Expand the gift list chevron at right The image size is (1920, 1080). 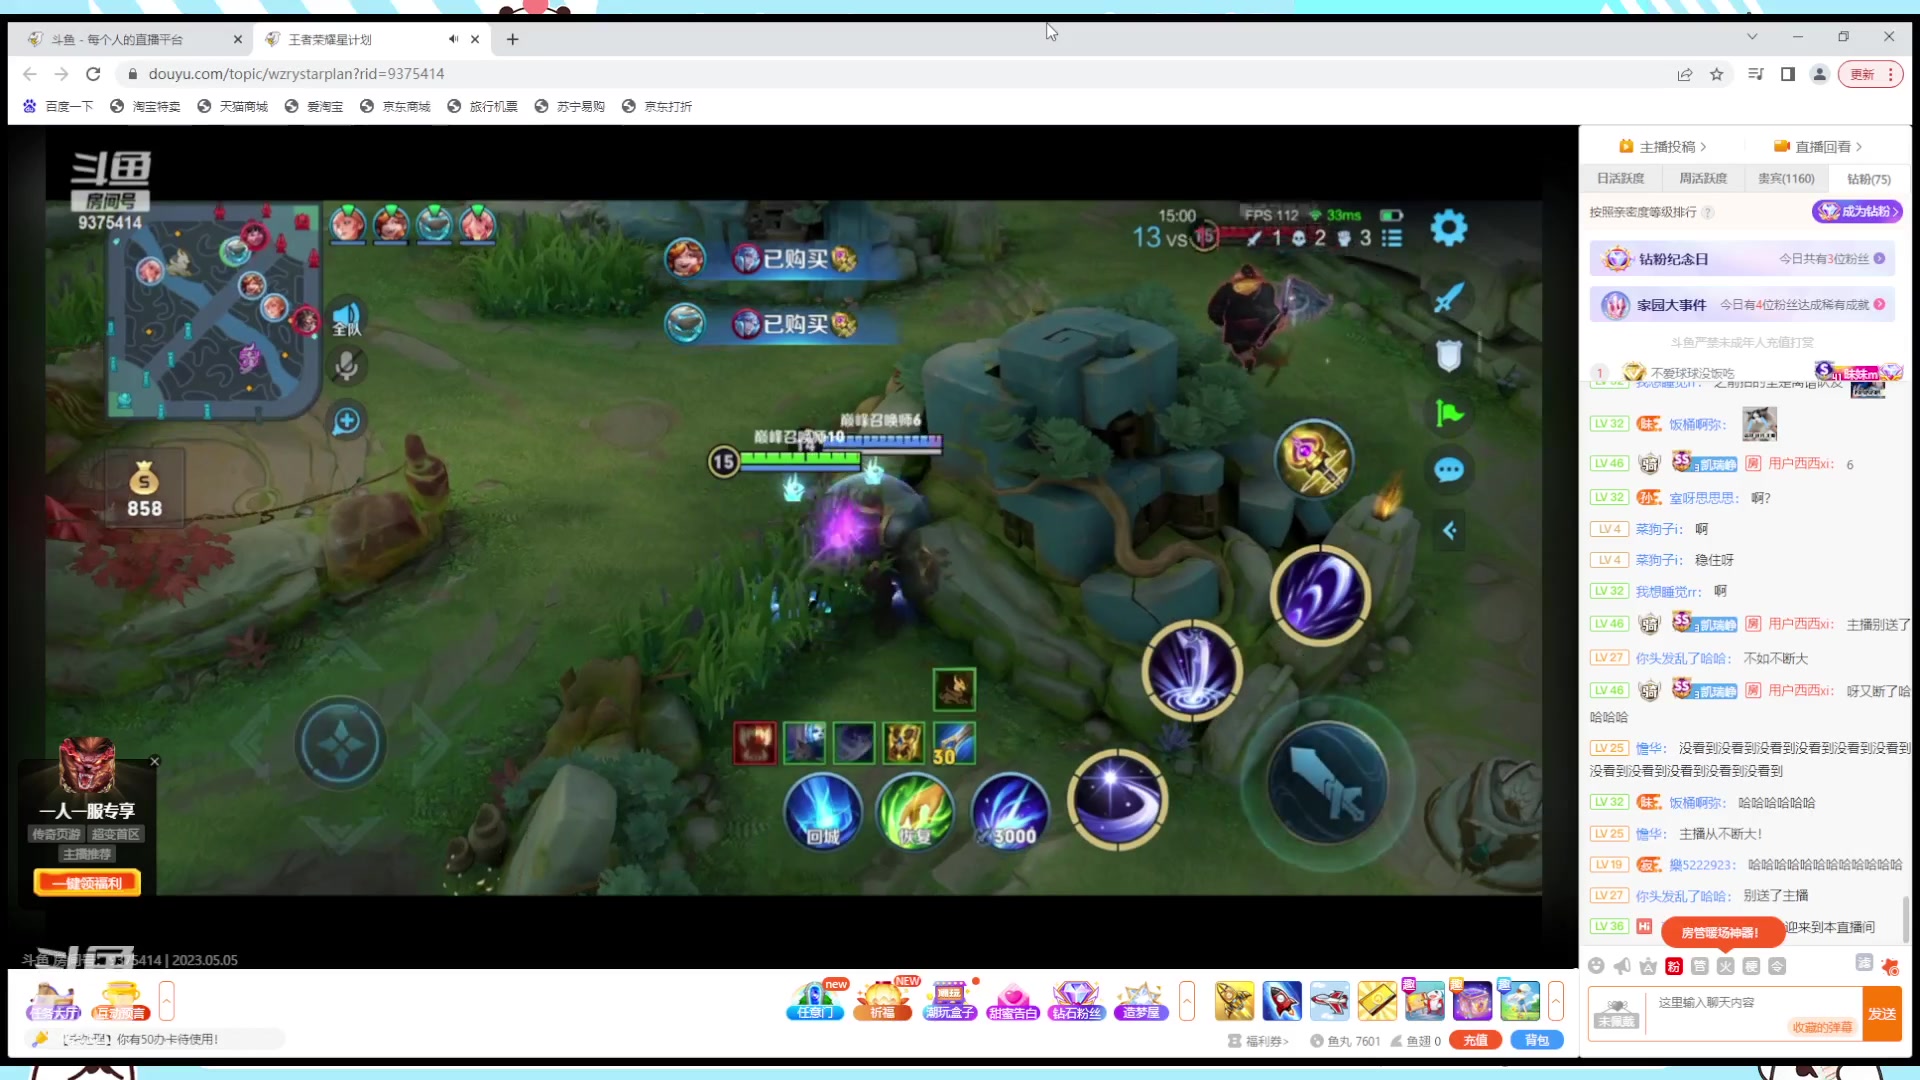tap(1556, 1000)
